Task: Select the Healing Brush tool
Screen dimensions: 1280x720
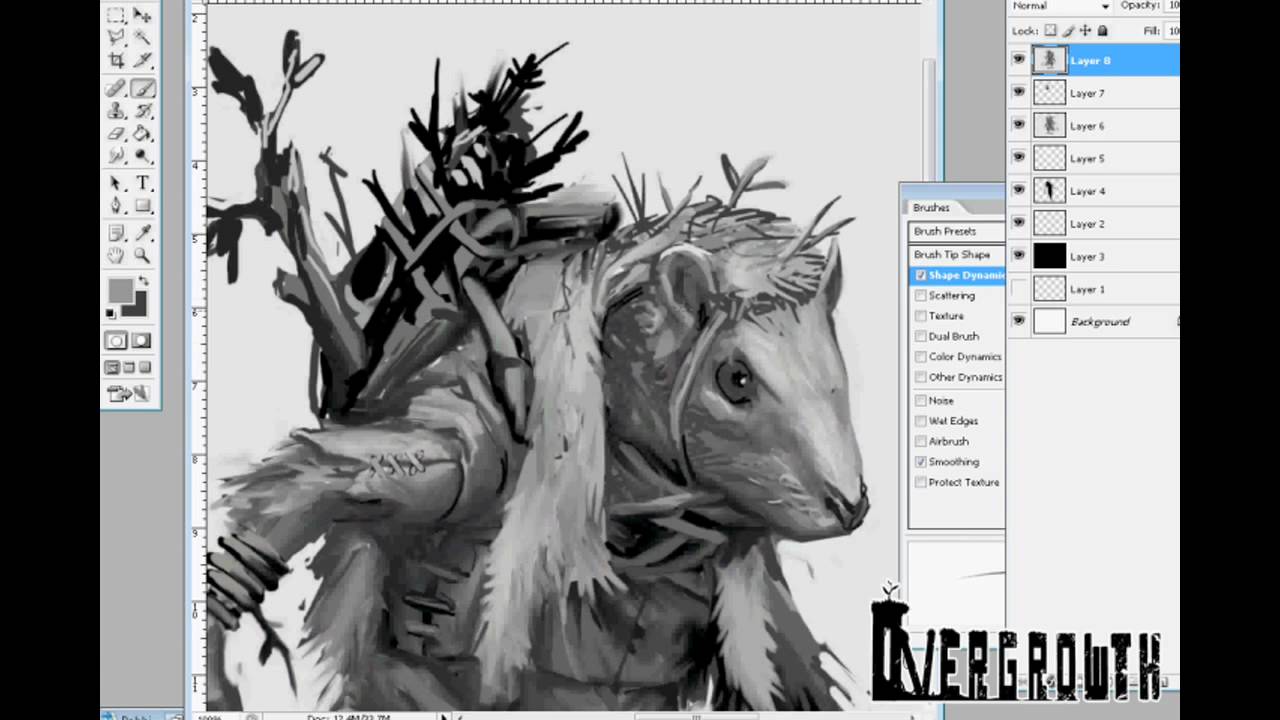Action: coord(117,89)
